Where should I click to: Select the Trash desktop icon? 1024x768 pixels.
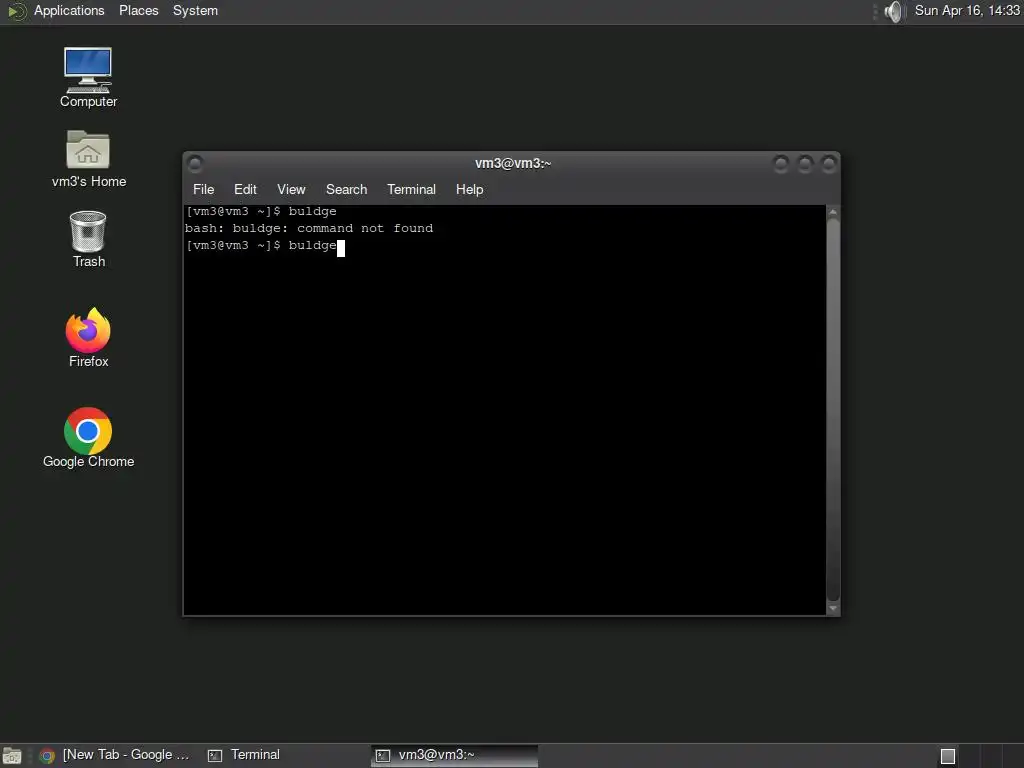click(x=88, y=239)
